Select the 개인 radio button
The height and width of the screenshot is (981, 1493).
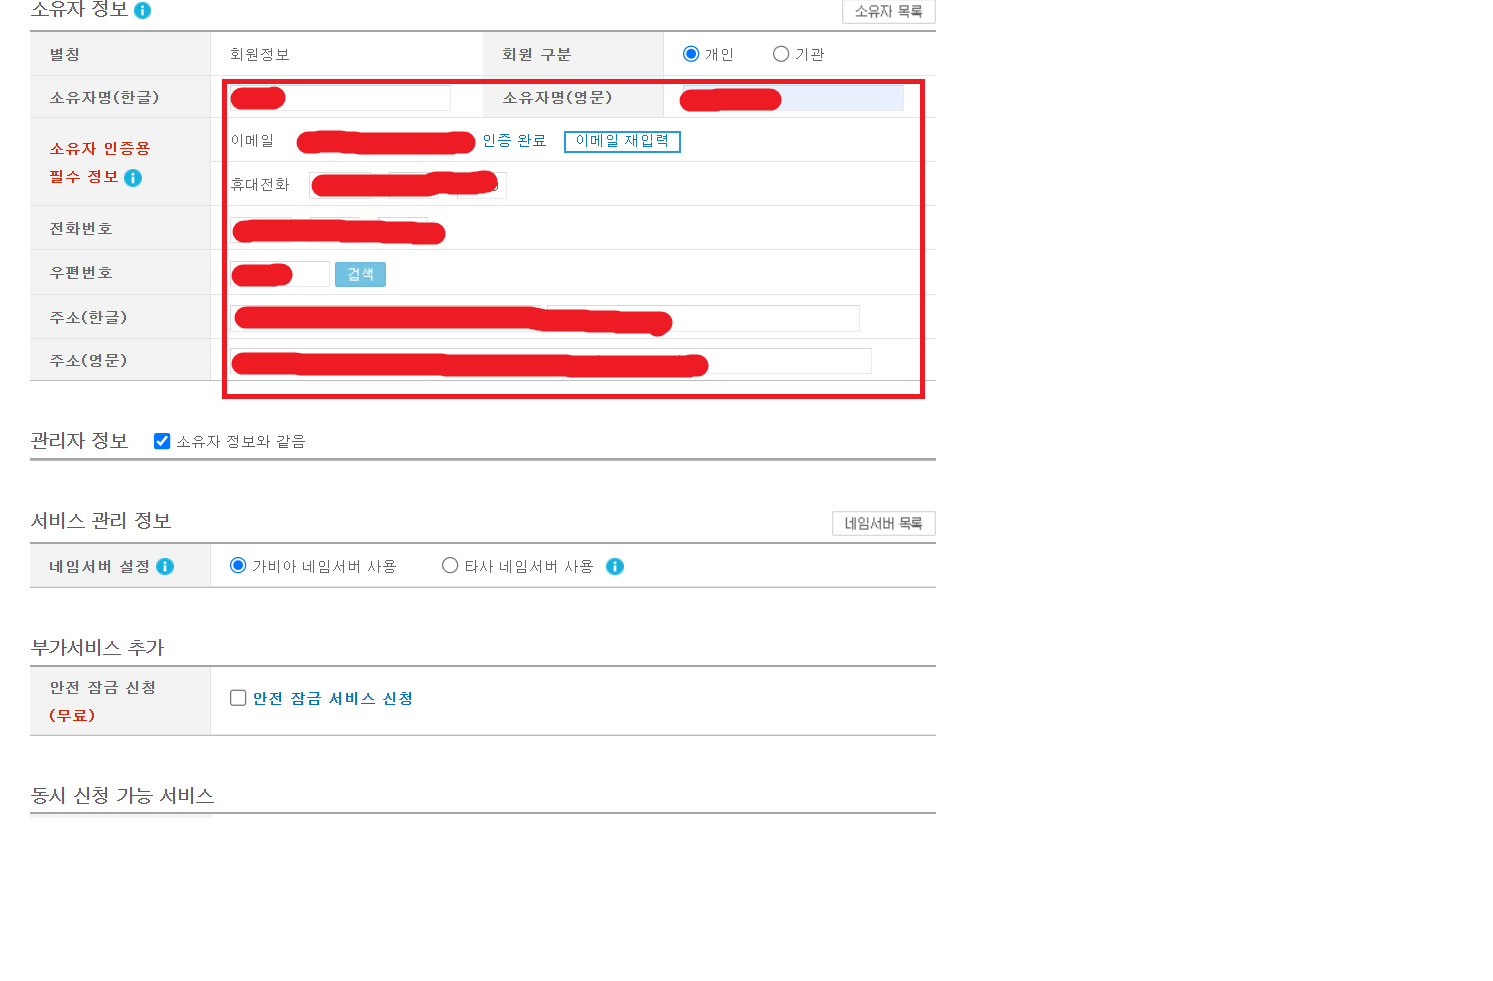(x=691, y=54)
